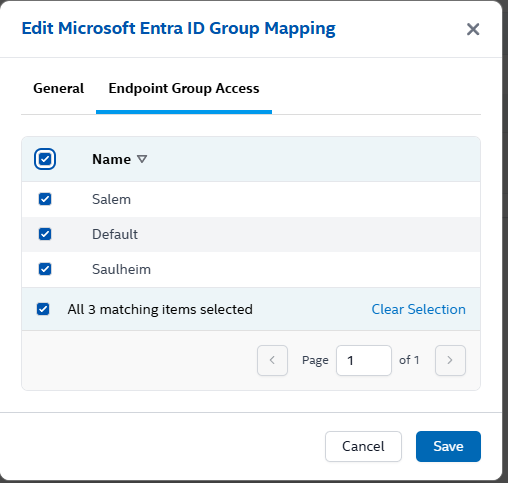Click 'All 3 matching items selected' text
This screenshot has height=483, width=508.
point(160,309)
